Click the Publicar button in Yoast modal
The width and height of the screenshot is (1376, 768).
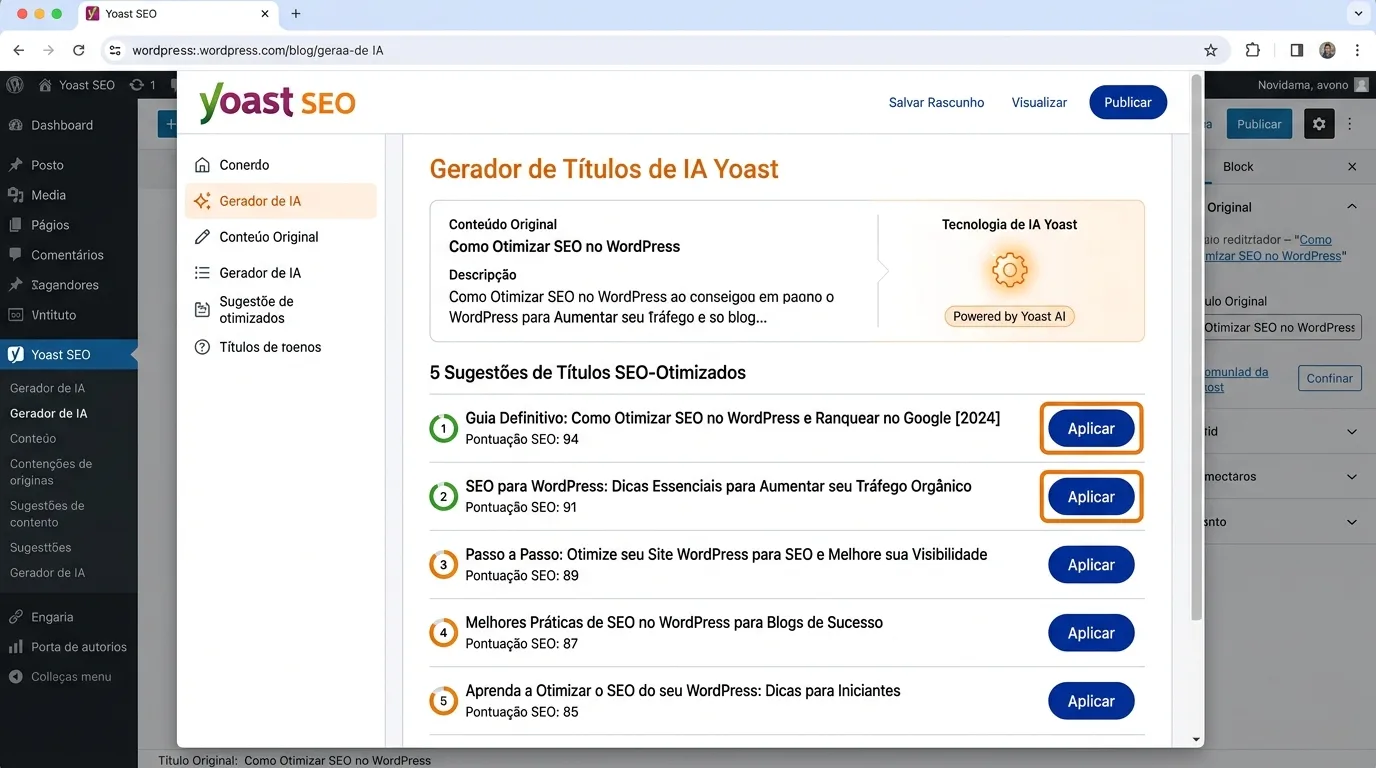[x=1128, y=102]
